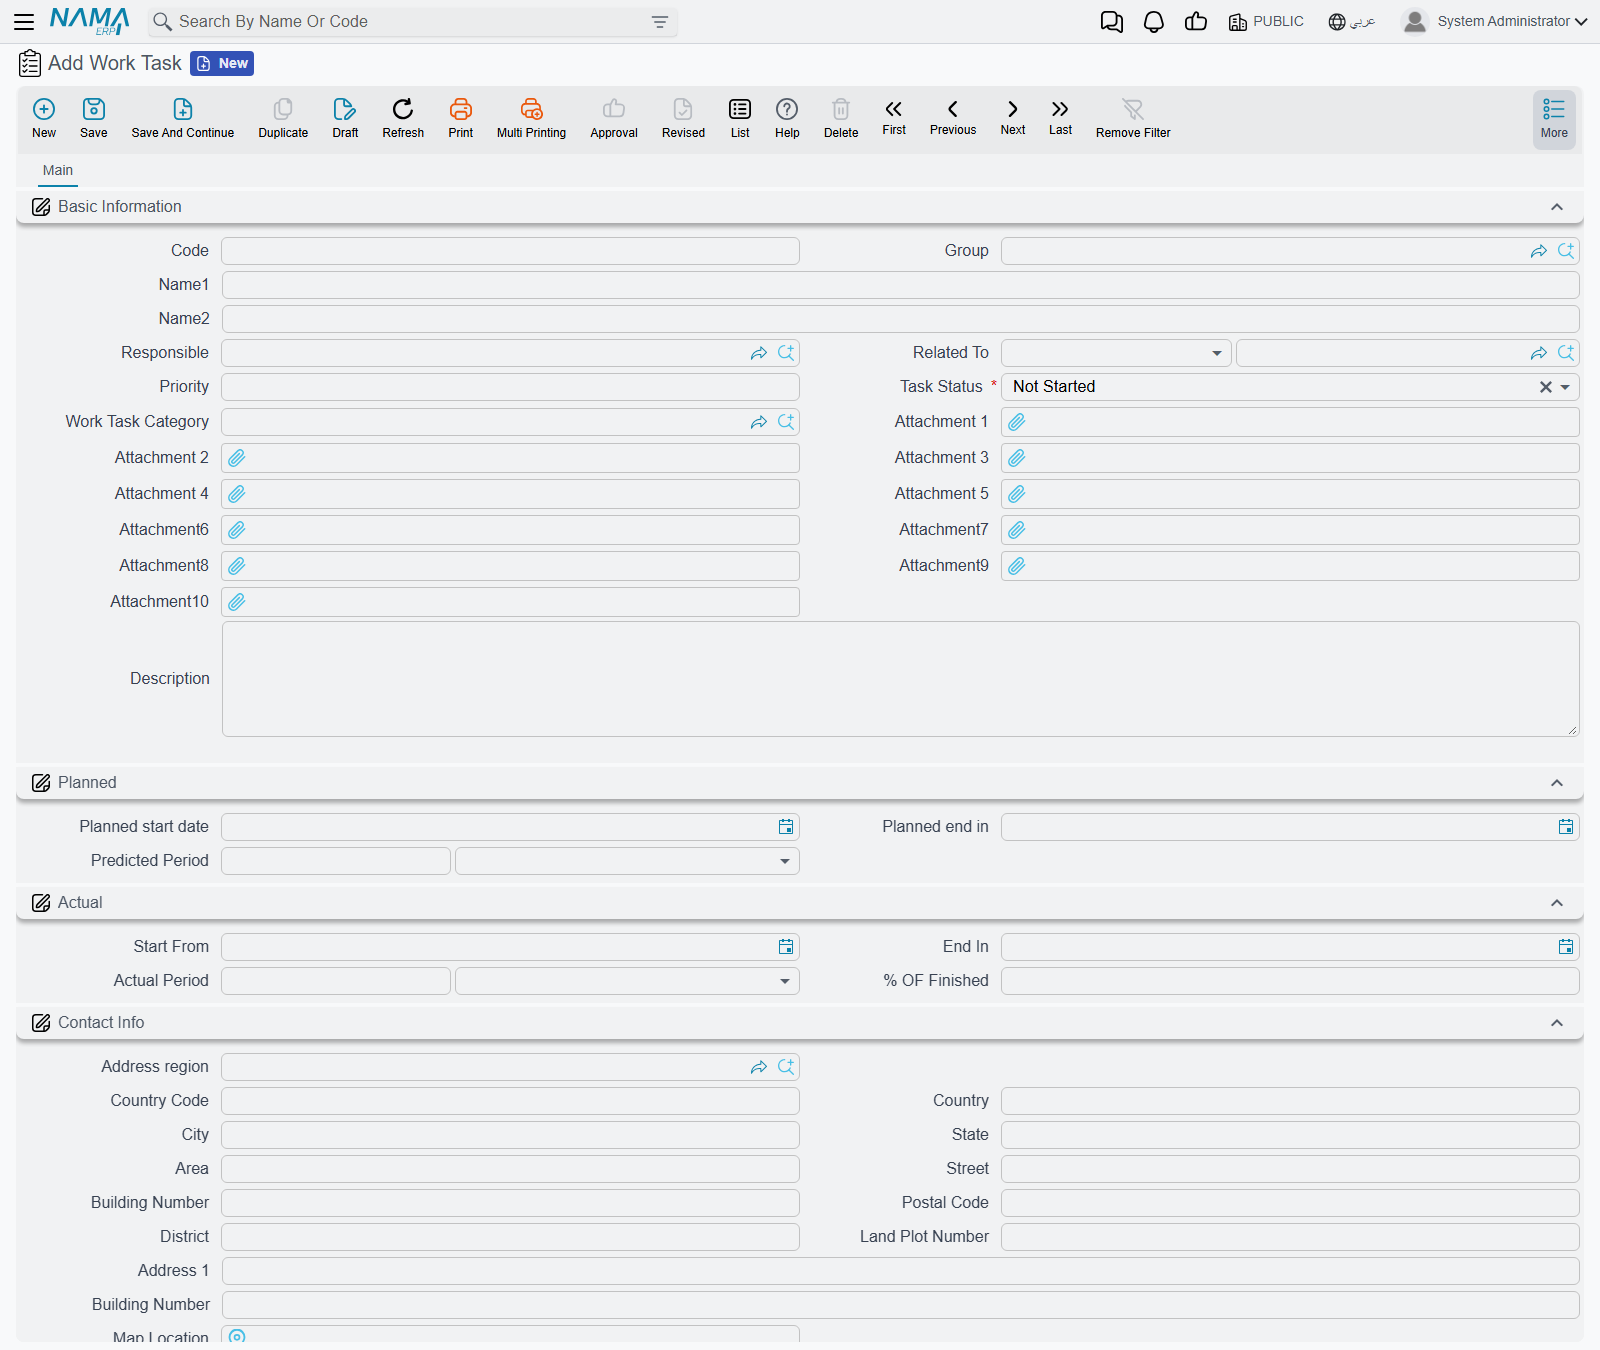Screen dimensions: 1600x1350
Task: Click the Name1 input field
Action: pos(900,285)
